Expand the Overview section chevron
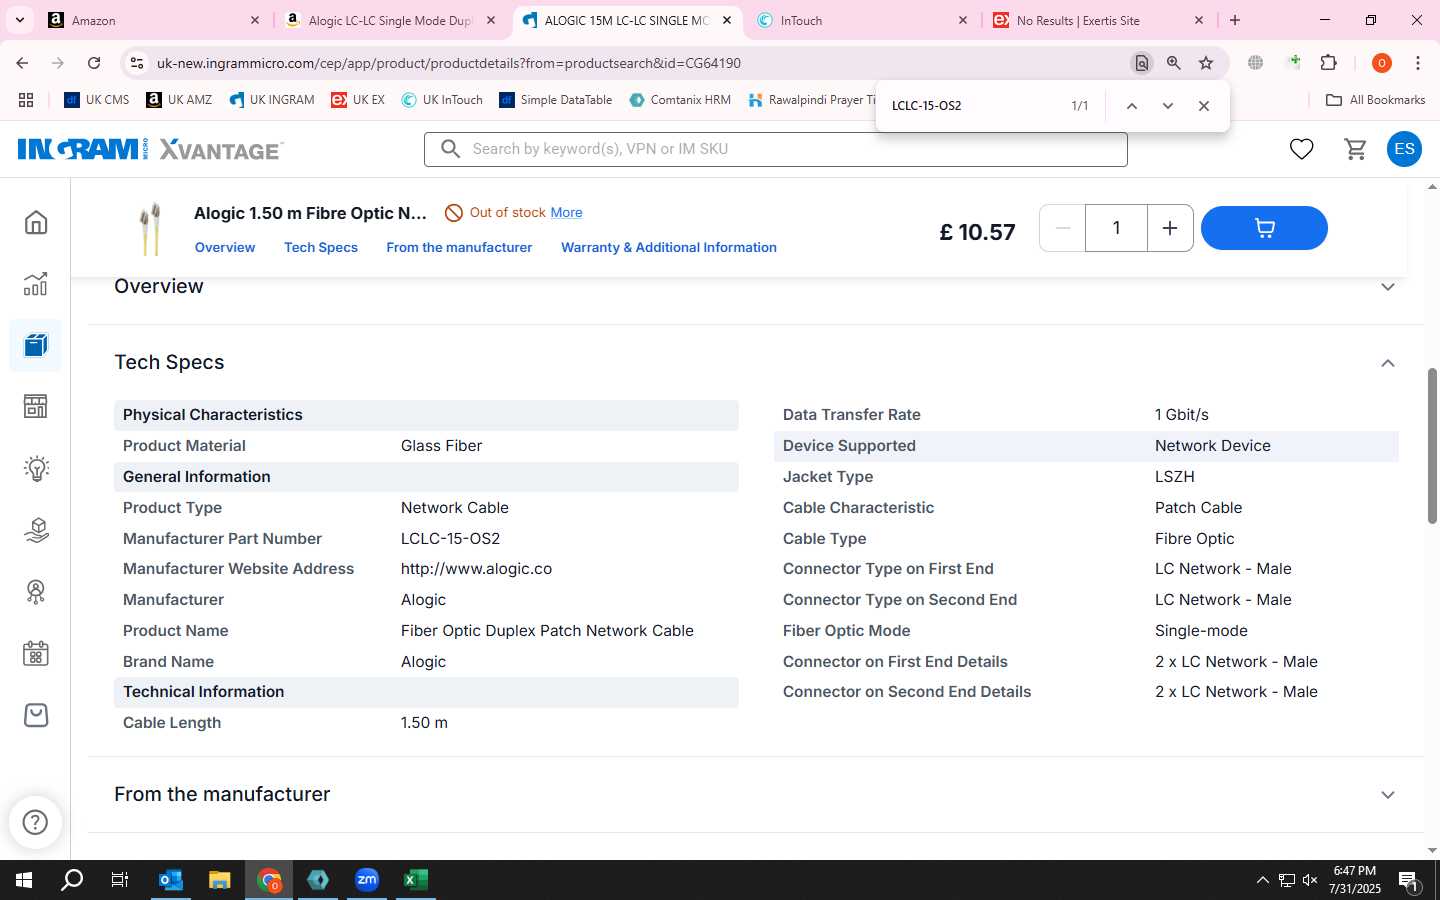The height and width of the screenshot is (900, 1440). tap(1388, 287)
